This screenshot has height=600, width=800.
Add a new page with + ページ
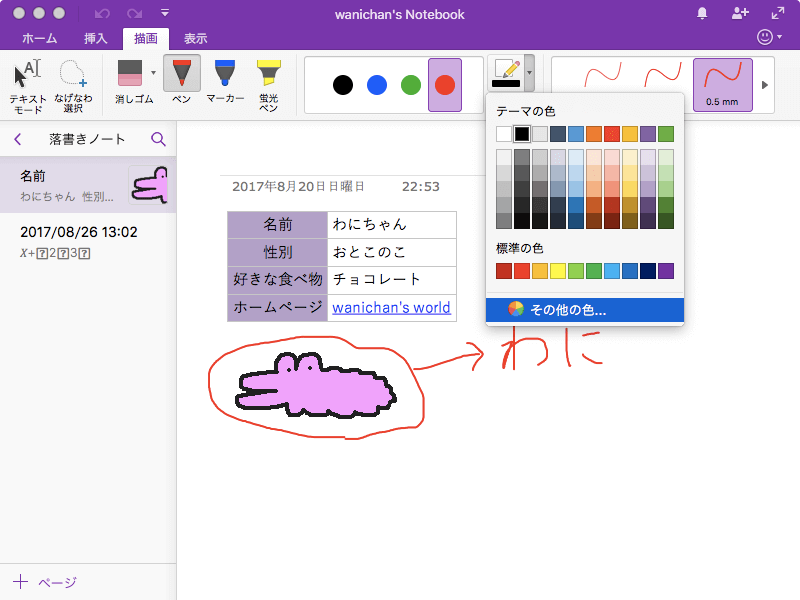tap(45, 582)
